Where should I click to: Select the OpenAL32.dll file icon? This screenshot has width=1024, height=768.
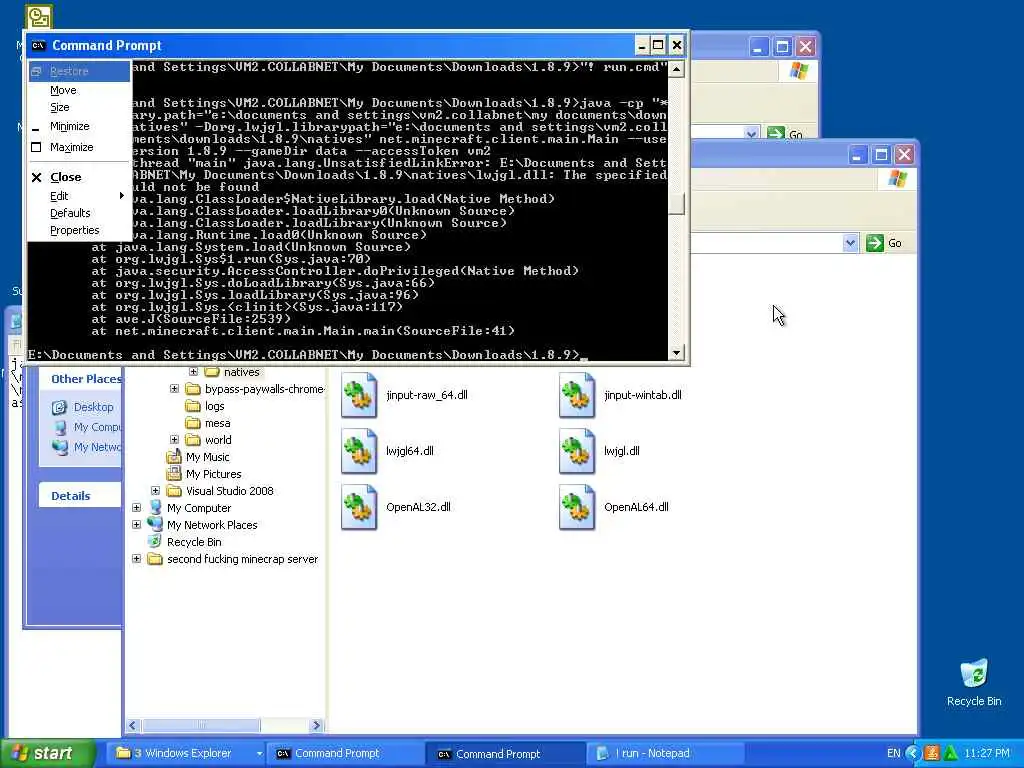[x=359, y=507]
